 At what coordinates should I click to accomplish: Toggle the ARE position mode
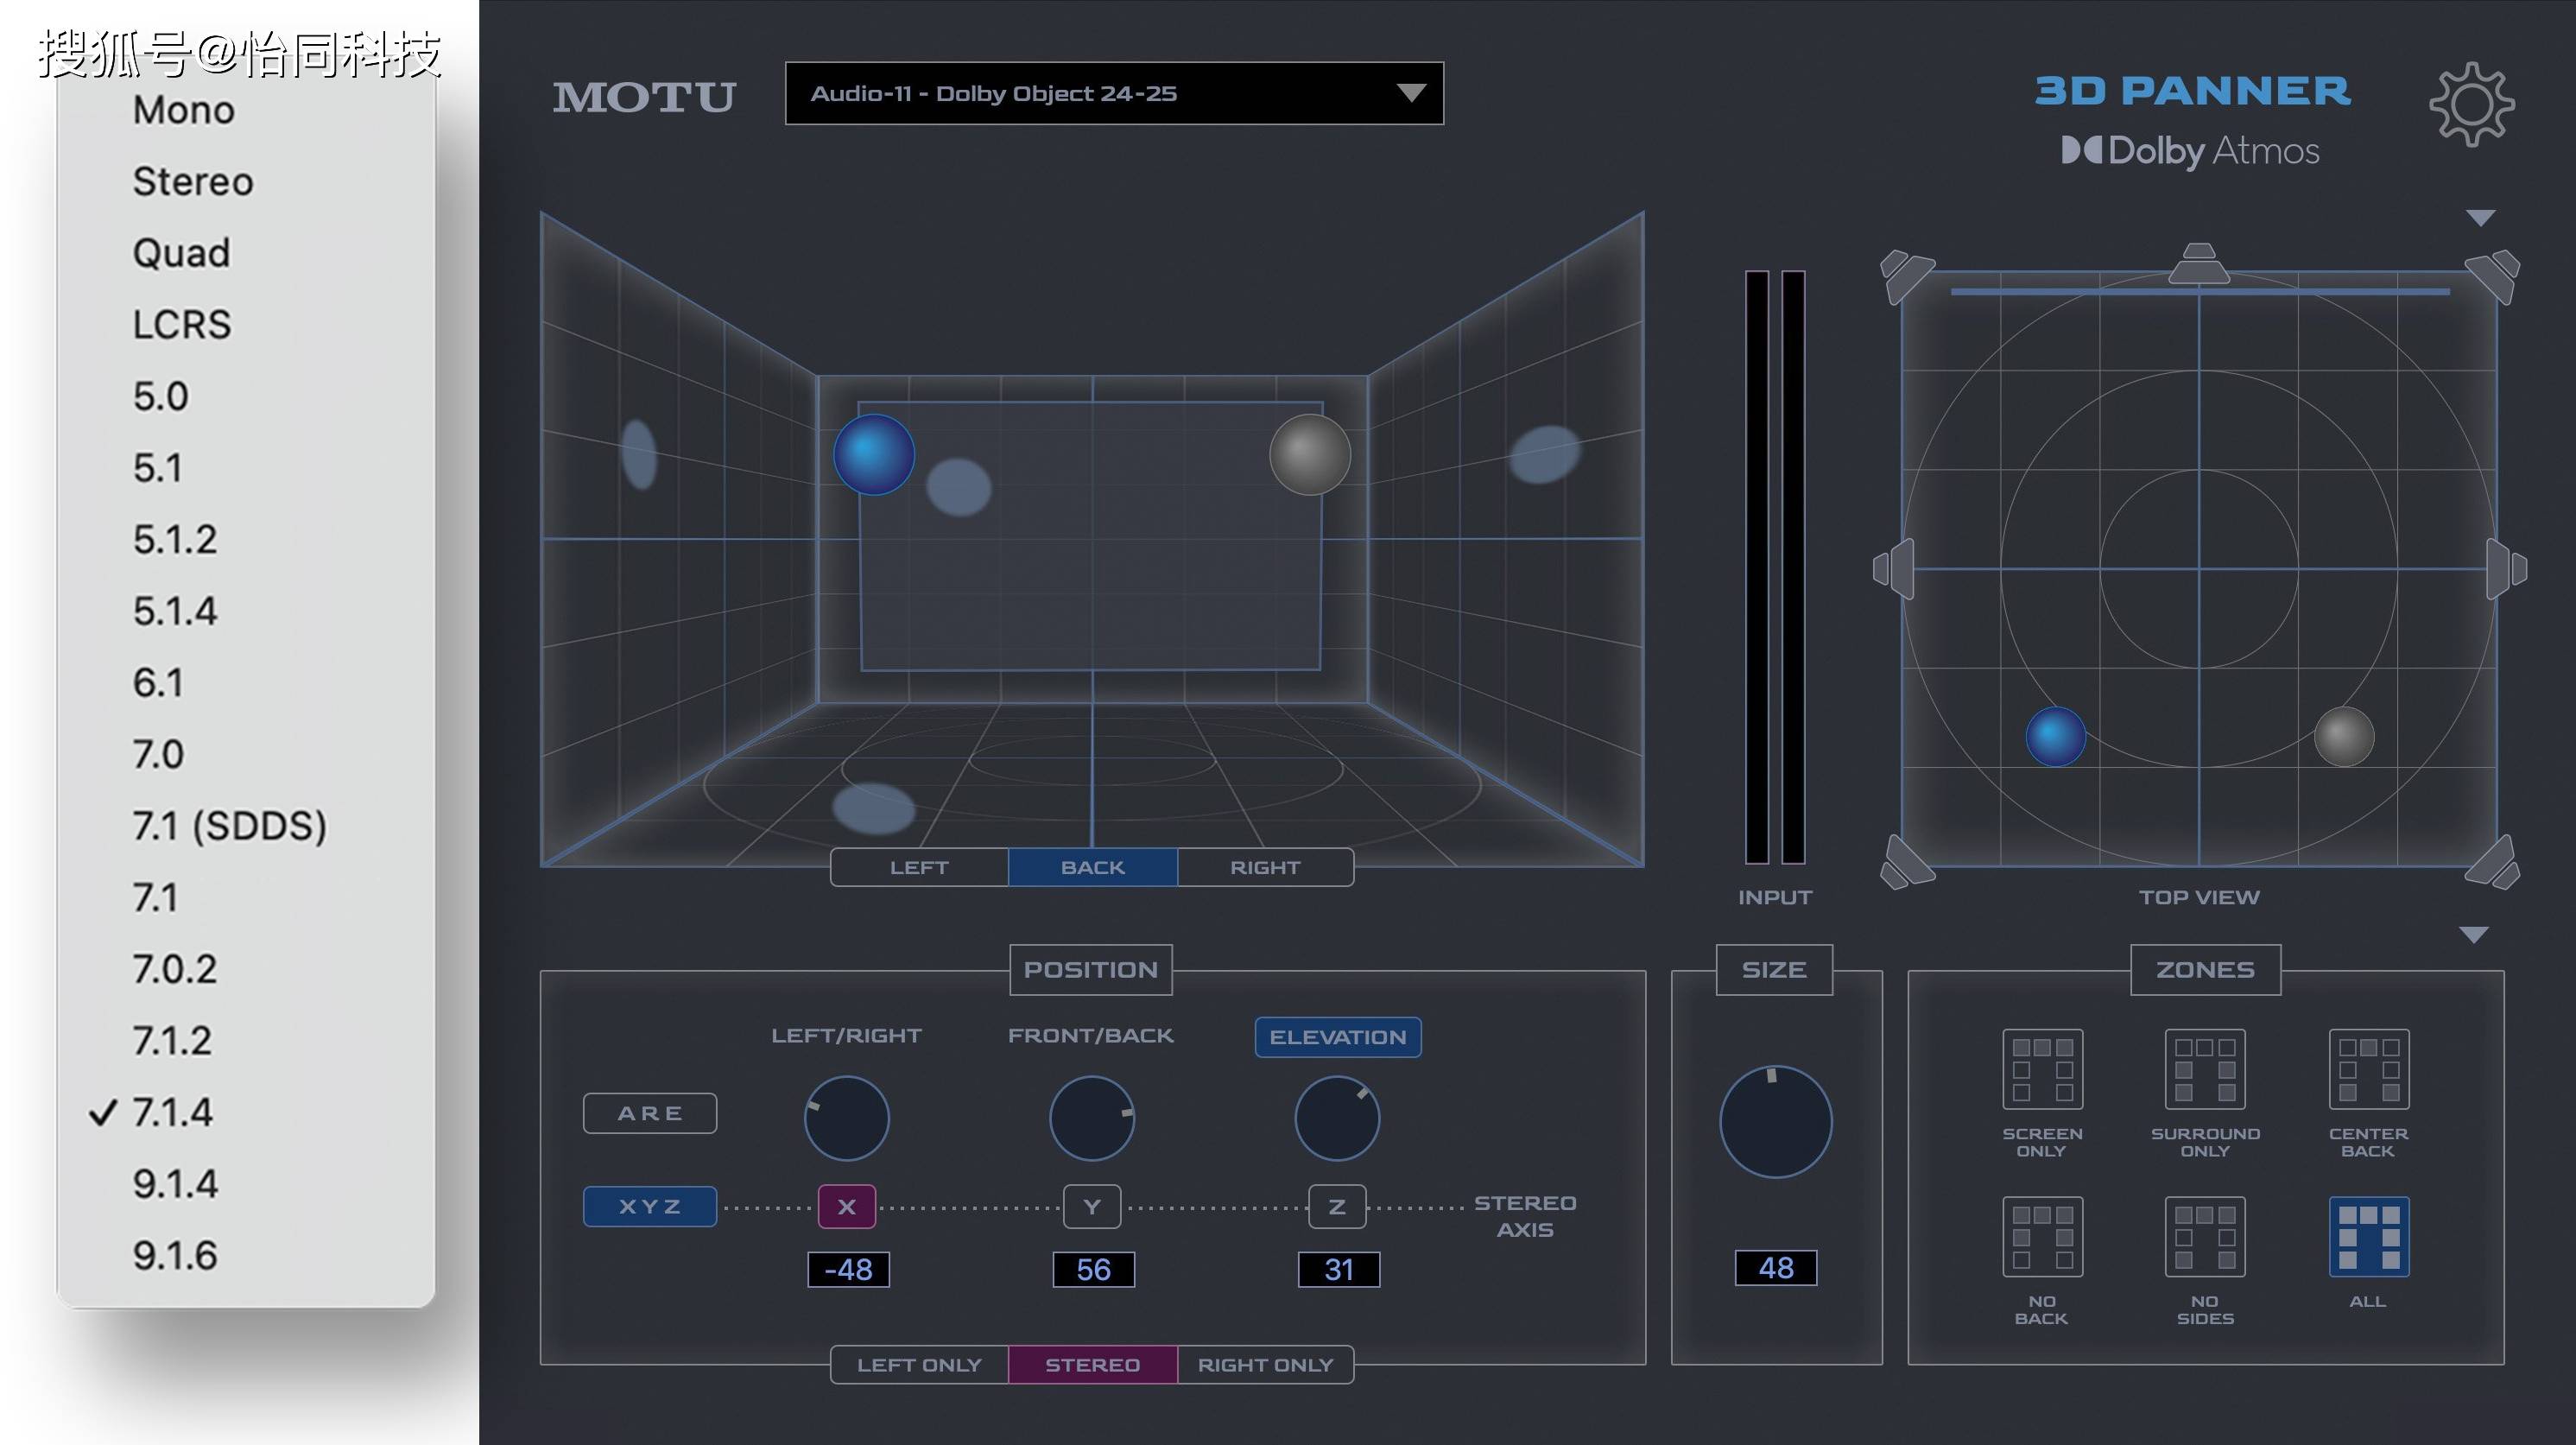pyautogui.click(x=650, y=1113)
